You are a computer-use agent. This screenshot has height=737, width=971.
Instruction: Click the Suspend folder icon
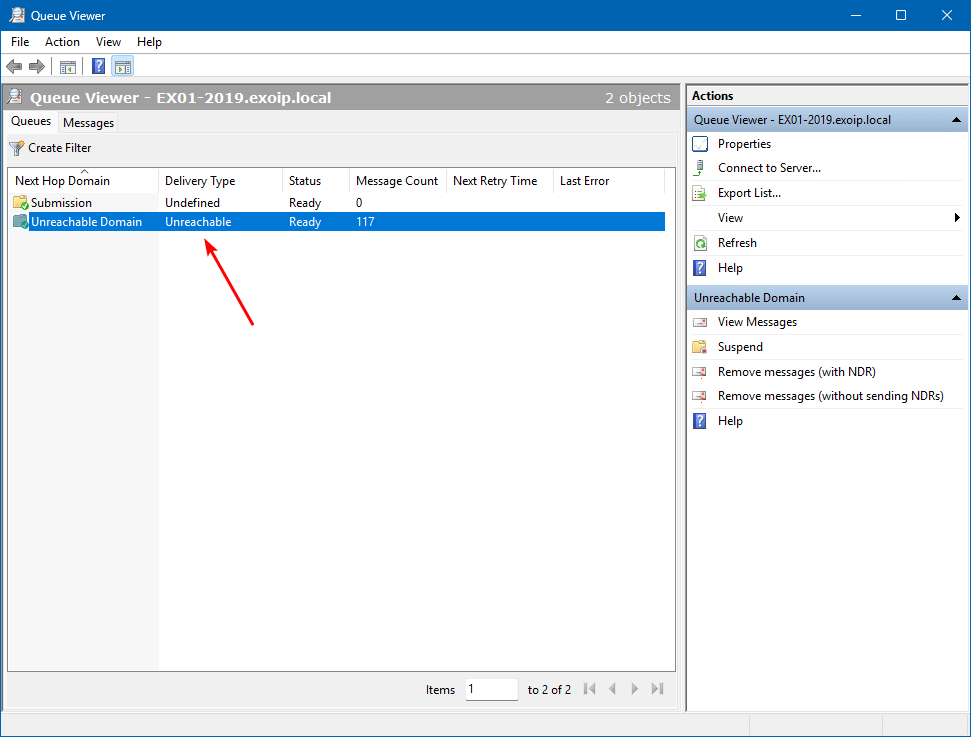[700, 347]
